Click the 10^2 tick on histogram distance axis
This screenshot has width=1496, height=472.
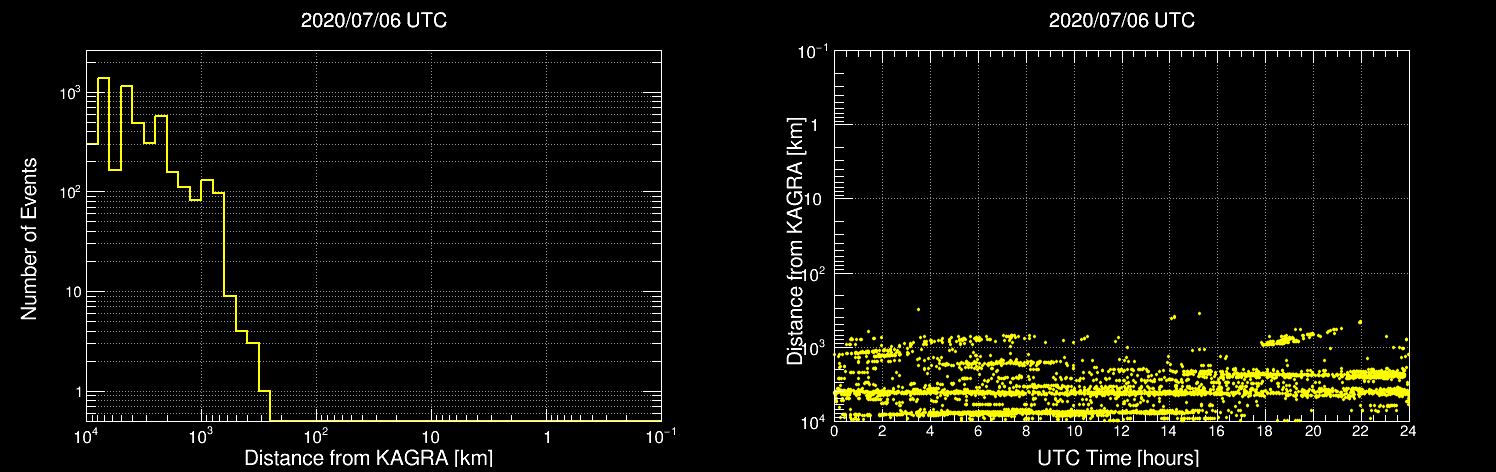316,436
